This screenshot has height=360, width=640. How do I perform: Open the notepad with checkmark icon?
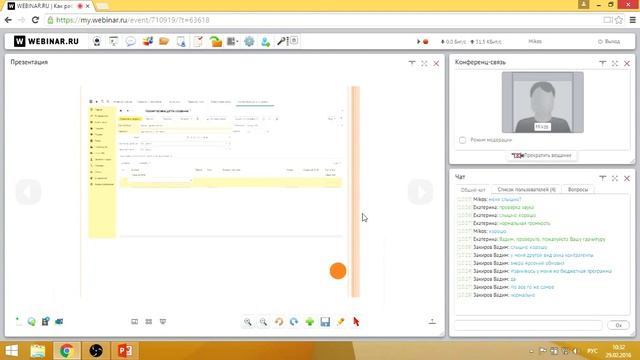(198, 41)
